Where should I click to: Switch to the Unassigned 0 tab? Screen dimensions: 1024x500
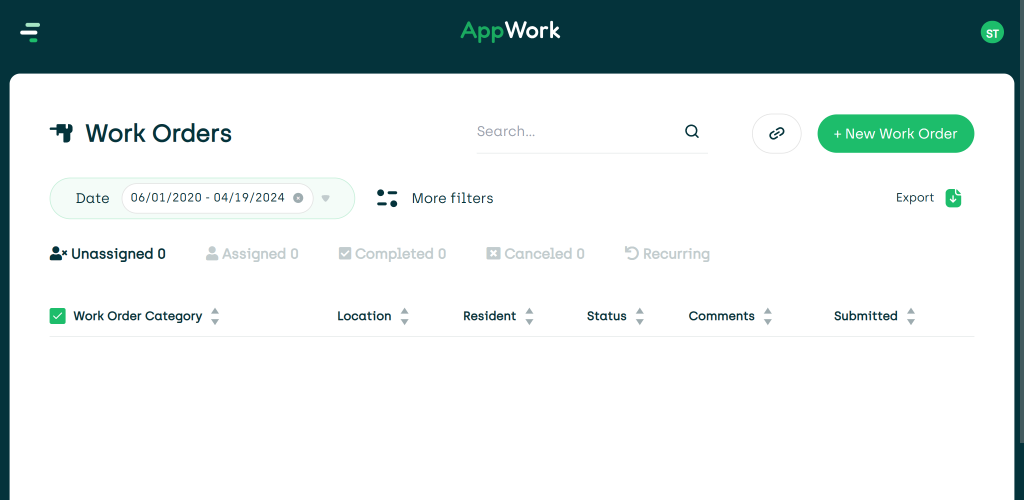[108, 254]
